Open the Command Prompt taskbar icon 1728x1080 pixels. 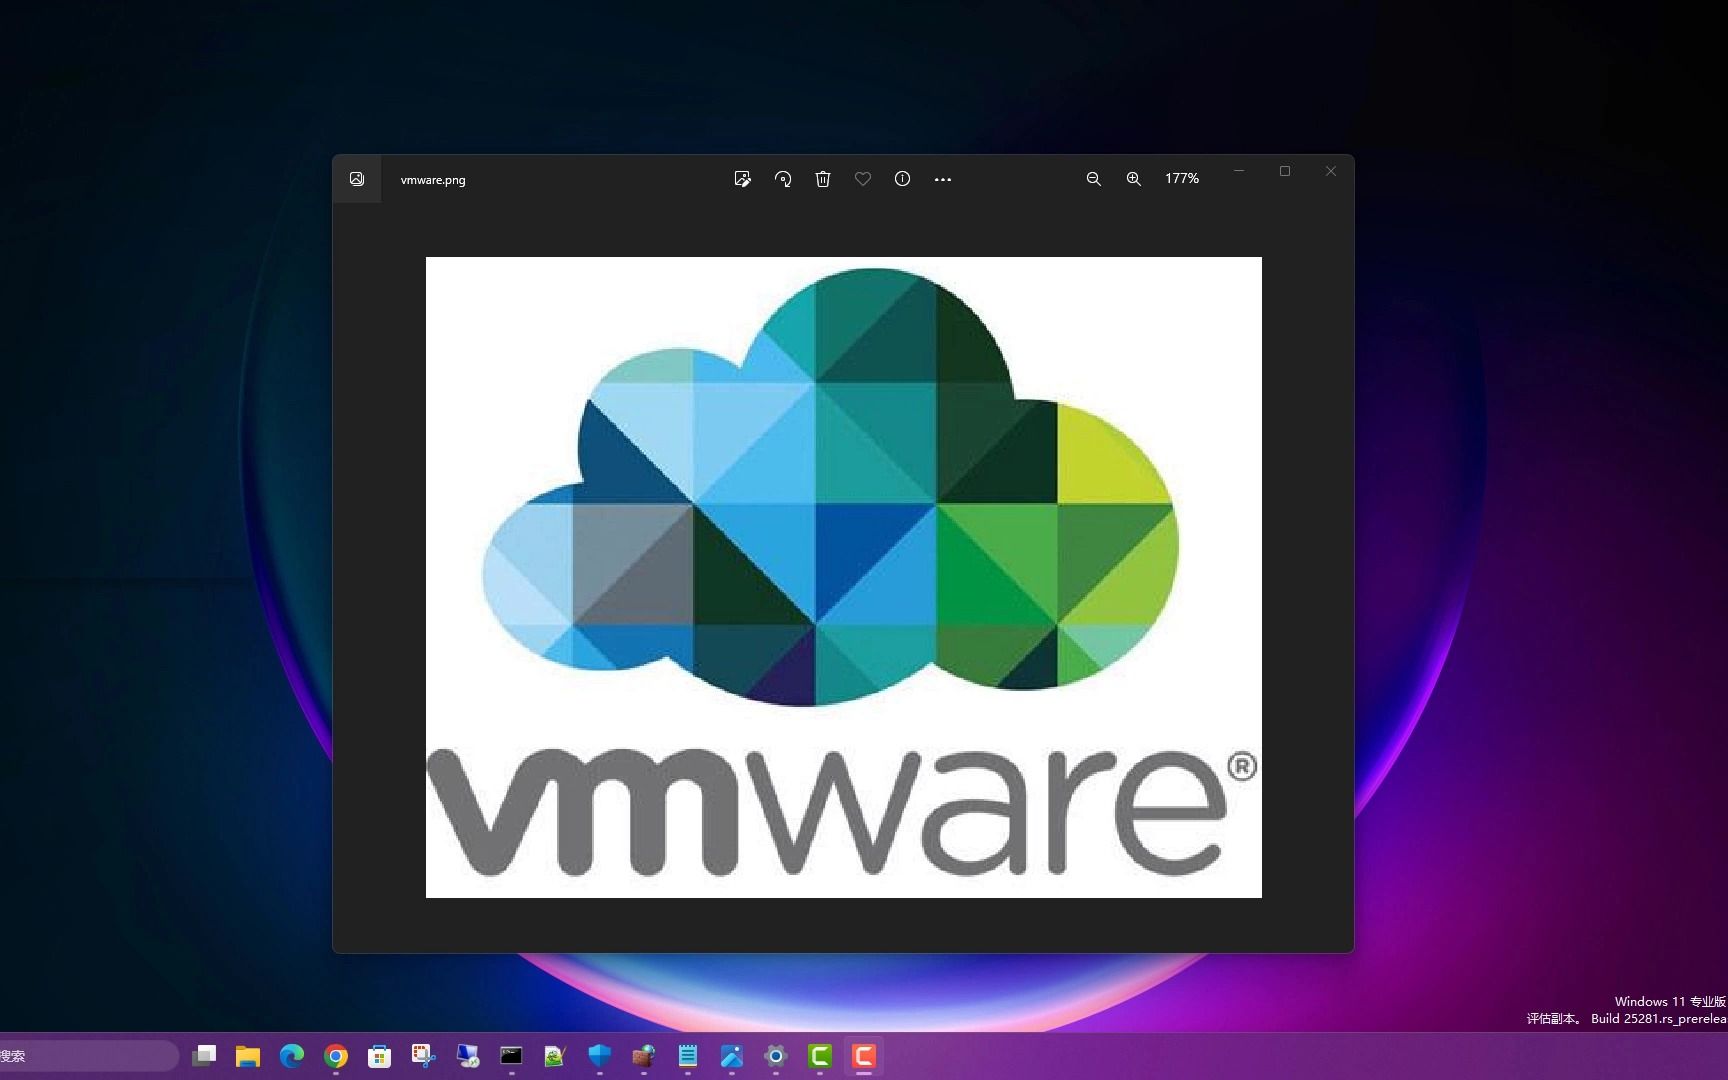pyautogui.click(x=511, y=1056)
